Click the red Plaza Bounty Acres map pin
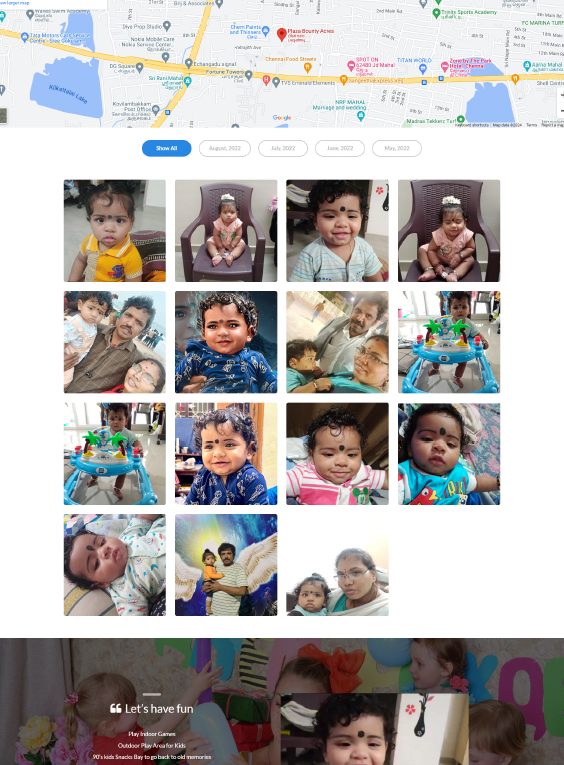564x765 pixels. coord(282,34)
